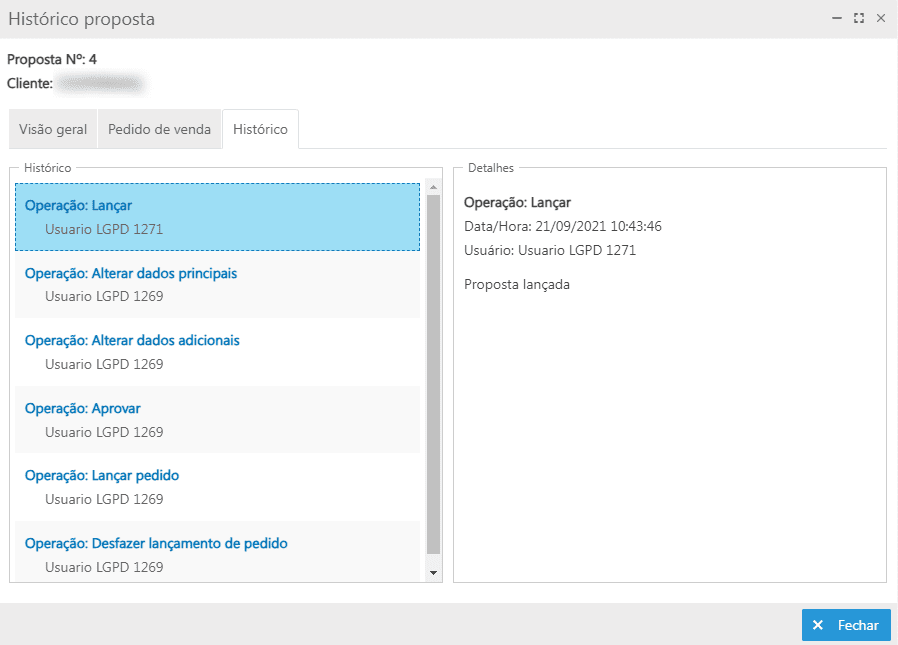Close the dialog using the title bar X

pyautogui.click(x=880, y=18)
